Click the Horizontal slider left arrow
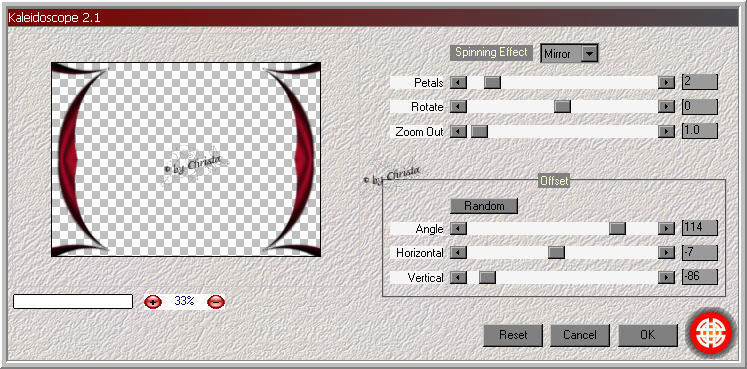The height and width of the screenshot is (369, 747). (458, 253)
